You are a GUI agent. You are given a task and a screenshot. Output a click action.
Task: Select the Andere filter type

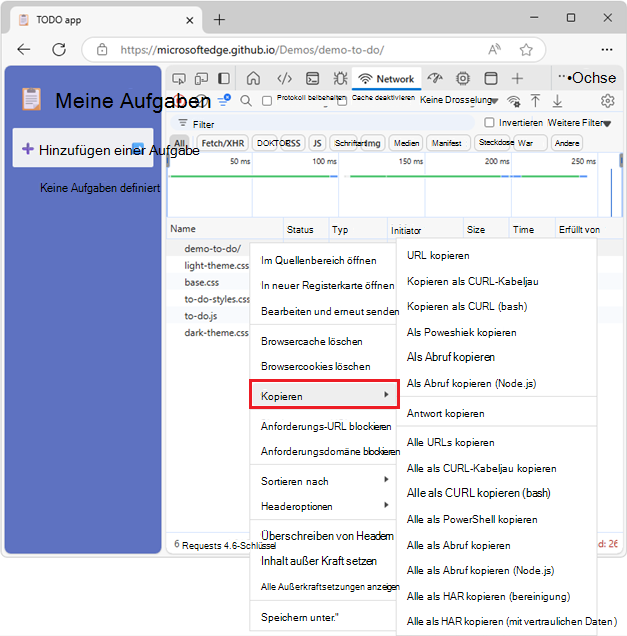(x=567, y=143)
